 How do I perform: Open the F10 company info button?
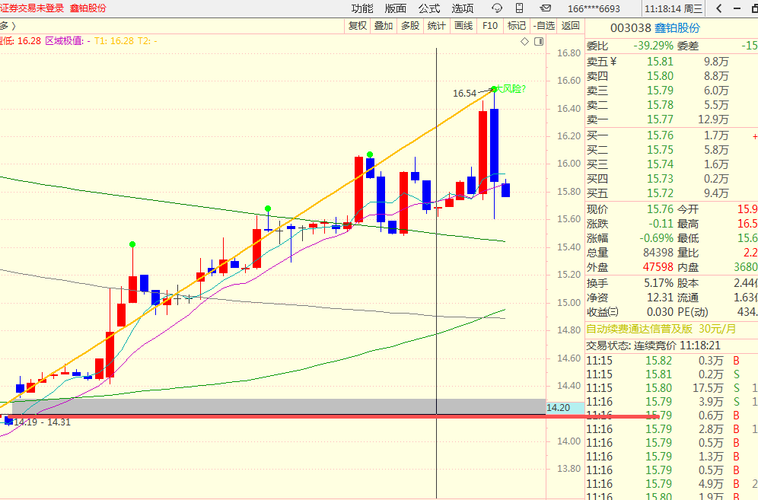tap(490, 26)
